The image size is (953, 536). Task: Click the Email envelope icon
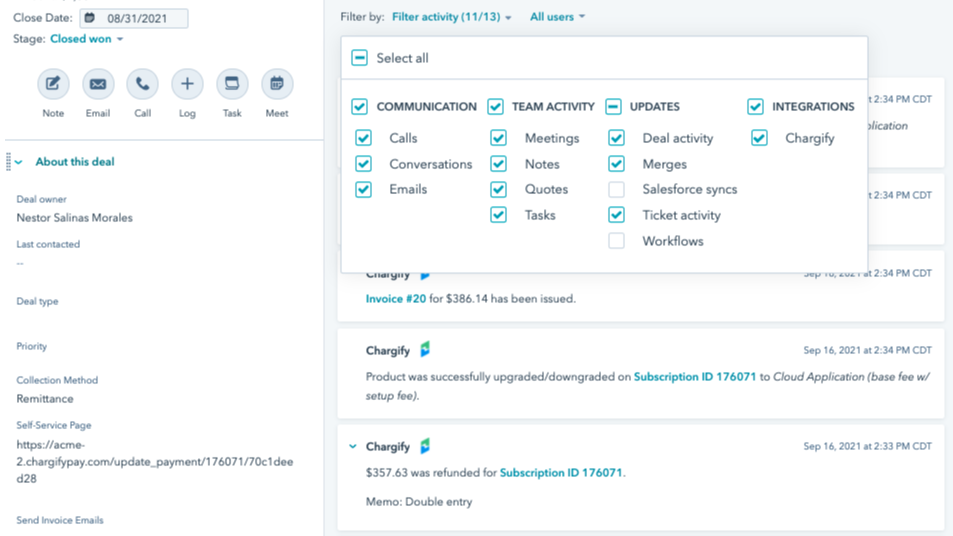pyautogui.click(x=98, y=84)
